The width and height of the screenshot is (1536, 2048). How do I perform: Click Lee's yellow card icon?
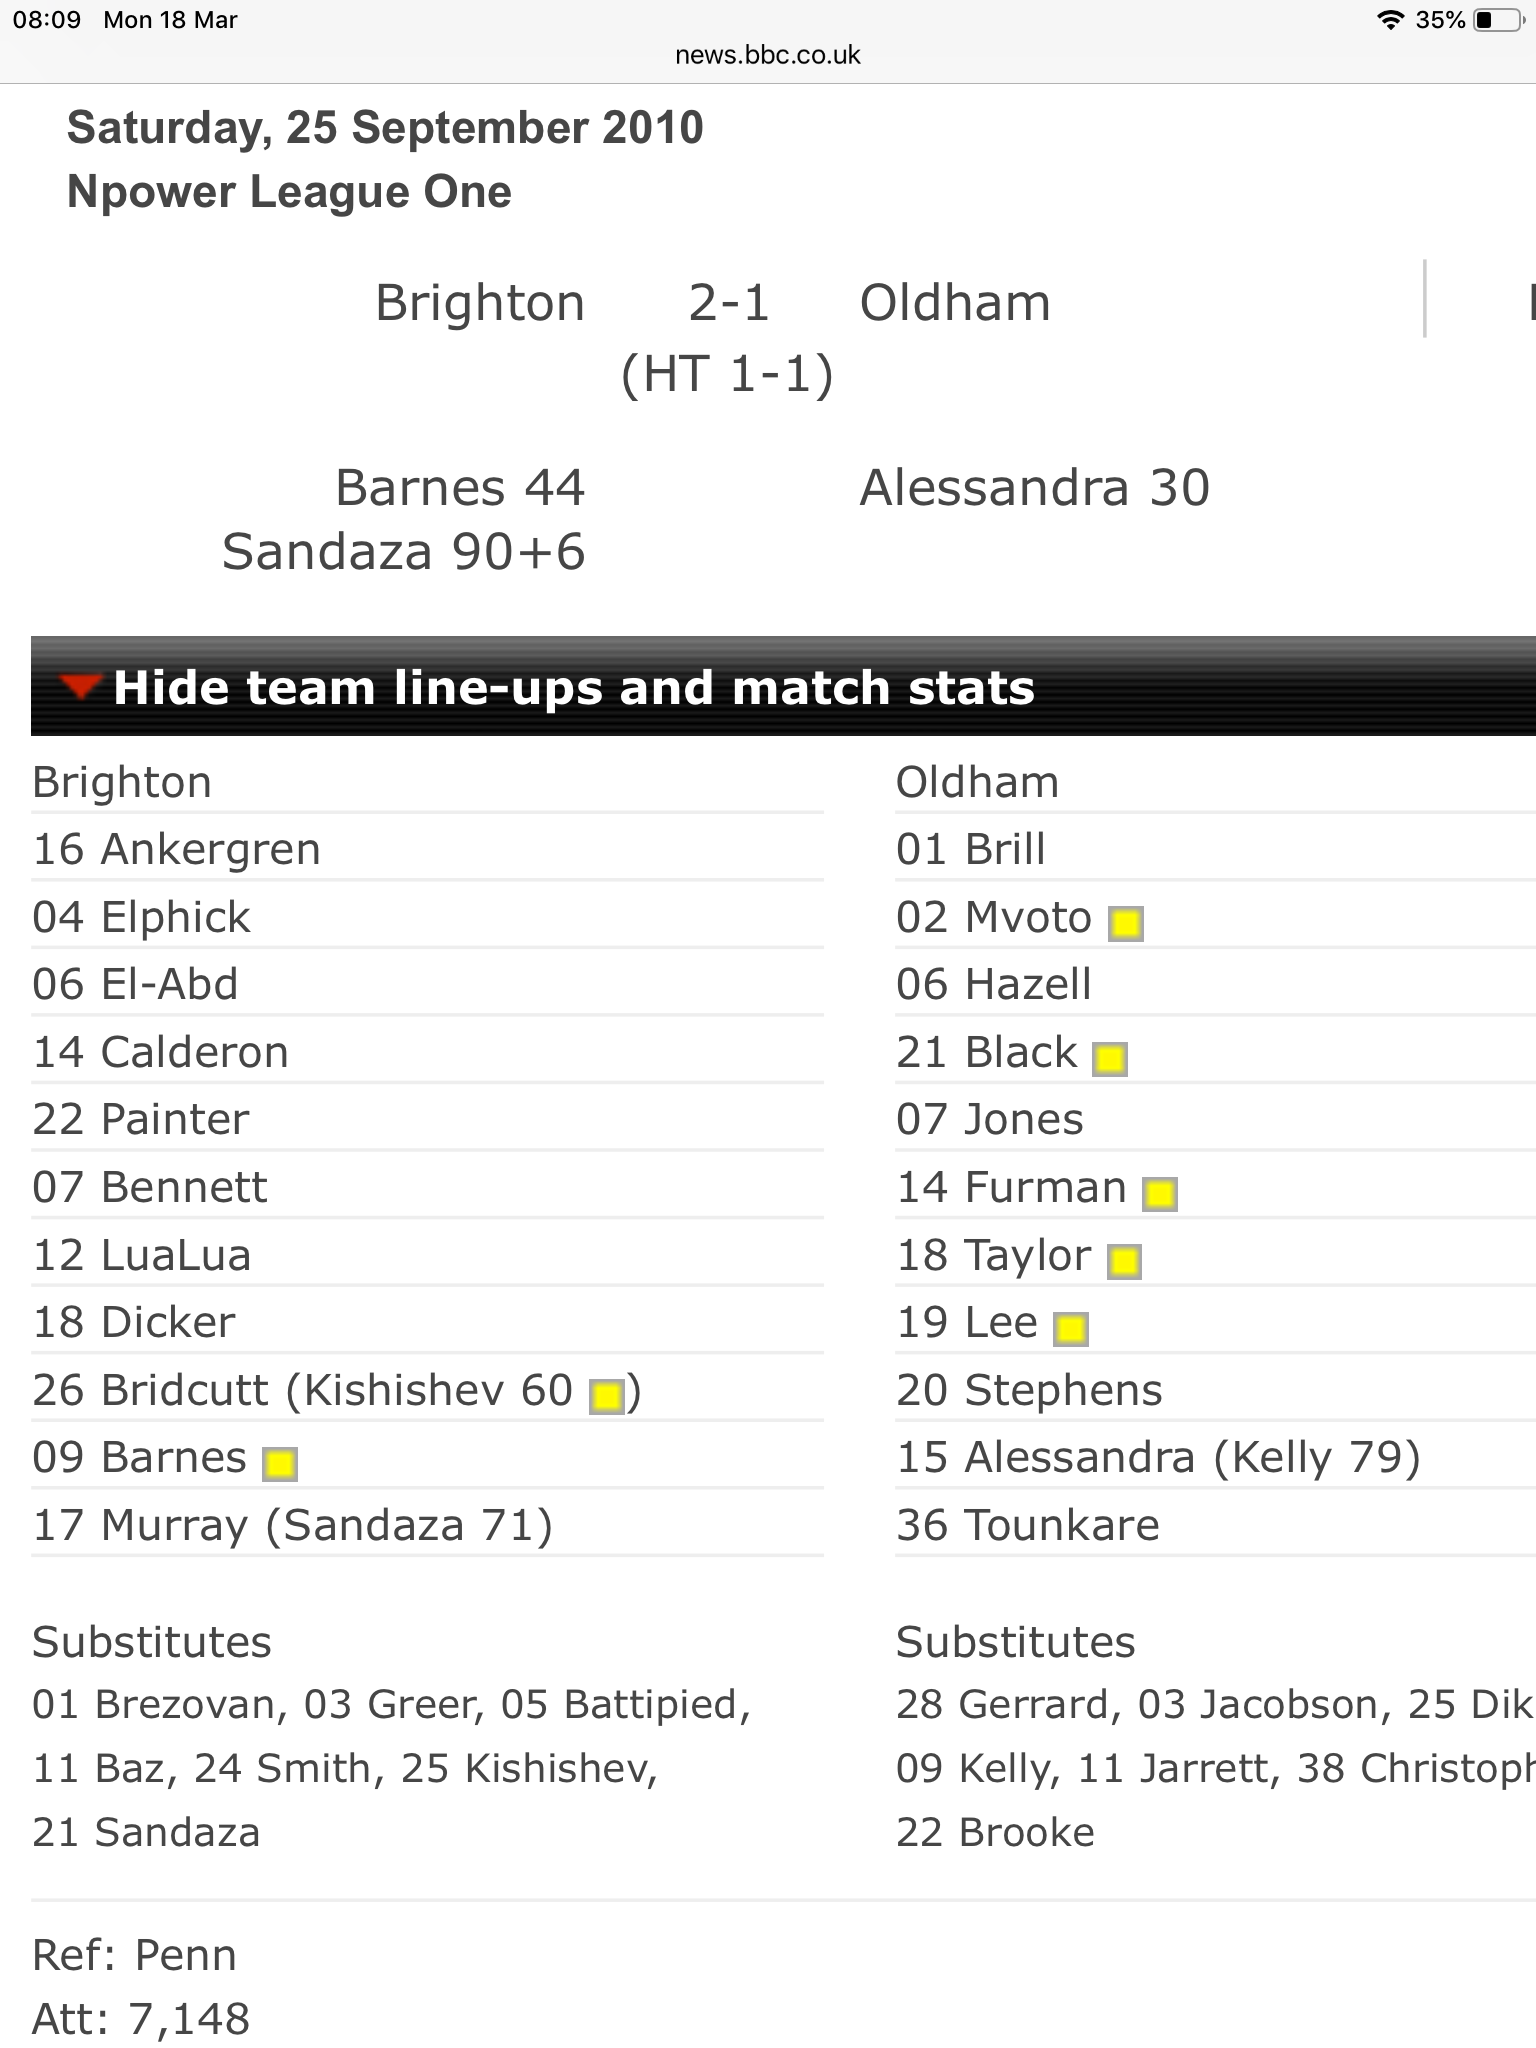(1071, 1329)
